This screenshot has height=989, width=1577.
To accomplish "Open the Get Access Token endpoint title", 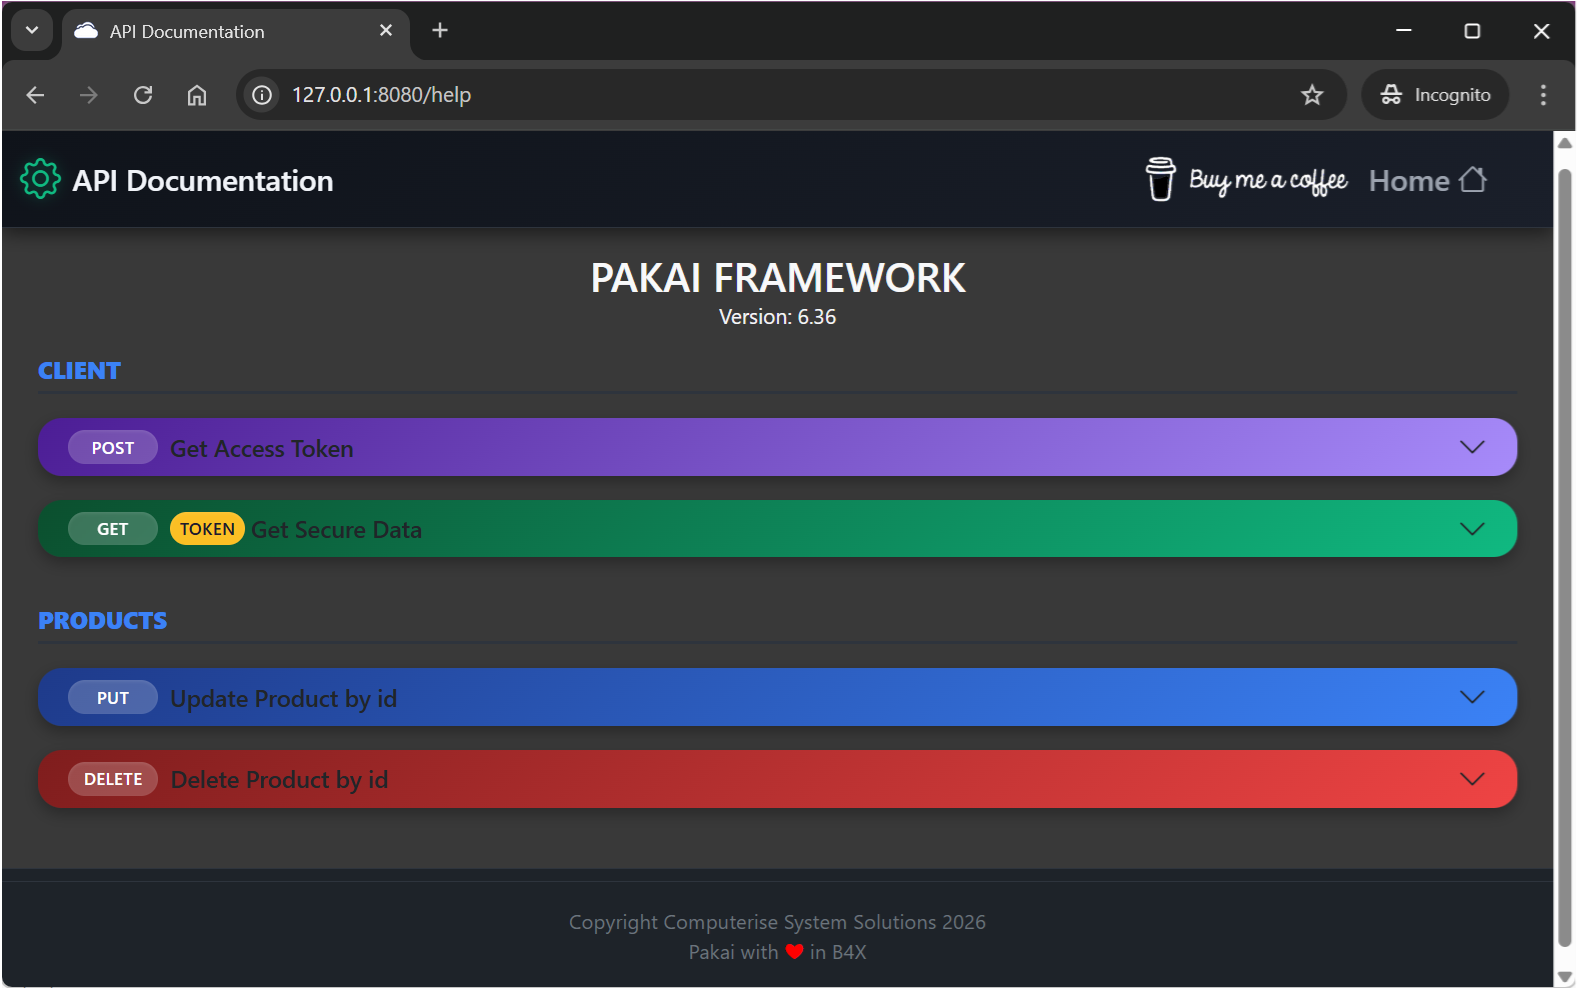I will click(x=262, y=449).
